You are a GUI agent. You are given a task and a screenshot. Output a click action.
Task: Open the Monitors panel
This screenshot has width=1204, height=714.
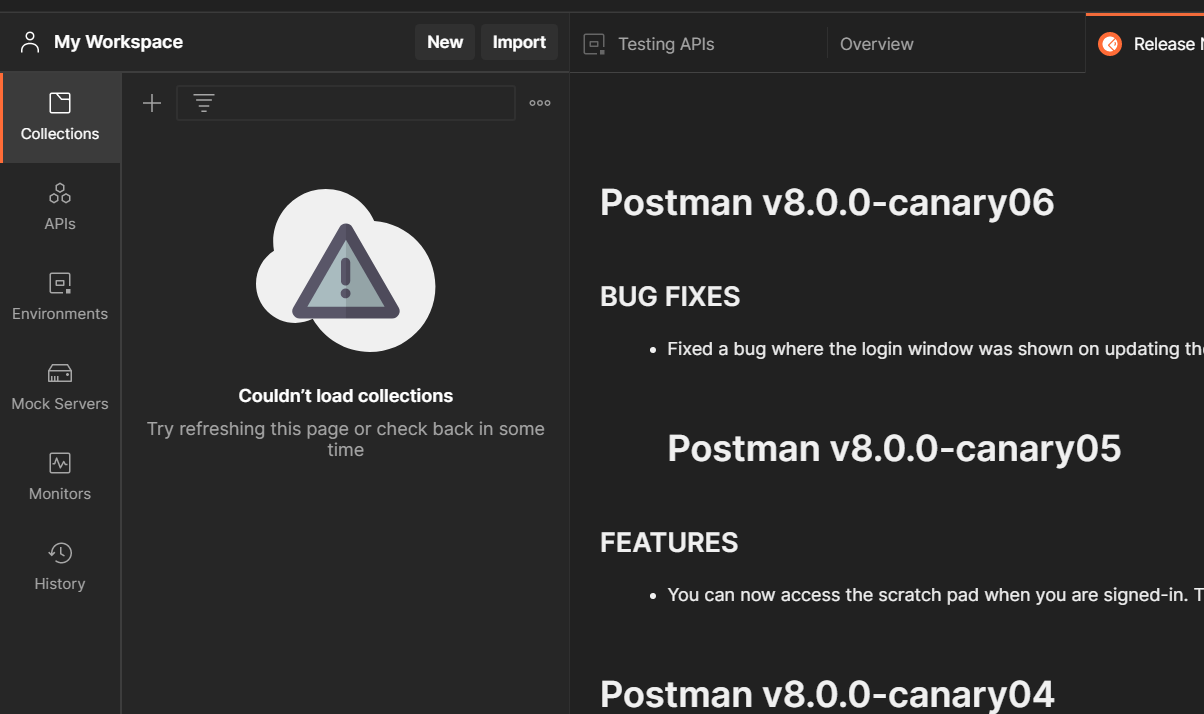(59, 477)
